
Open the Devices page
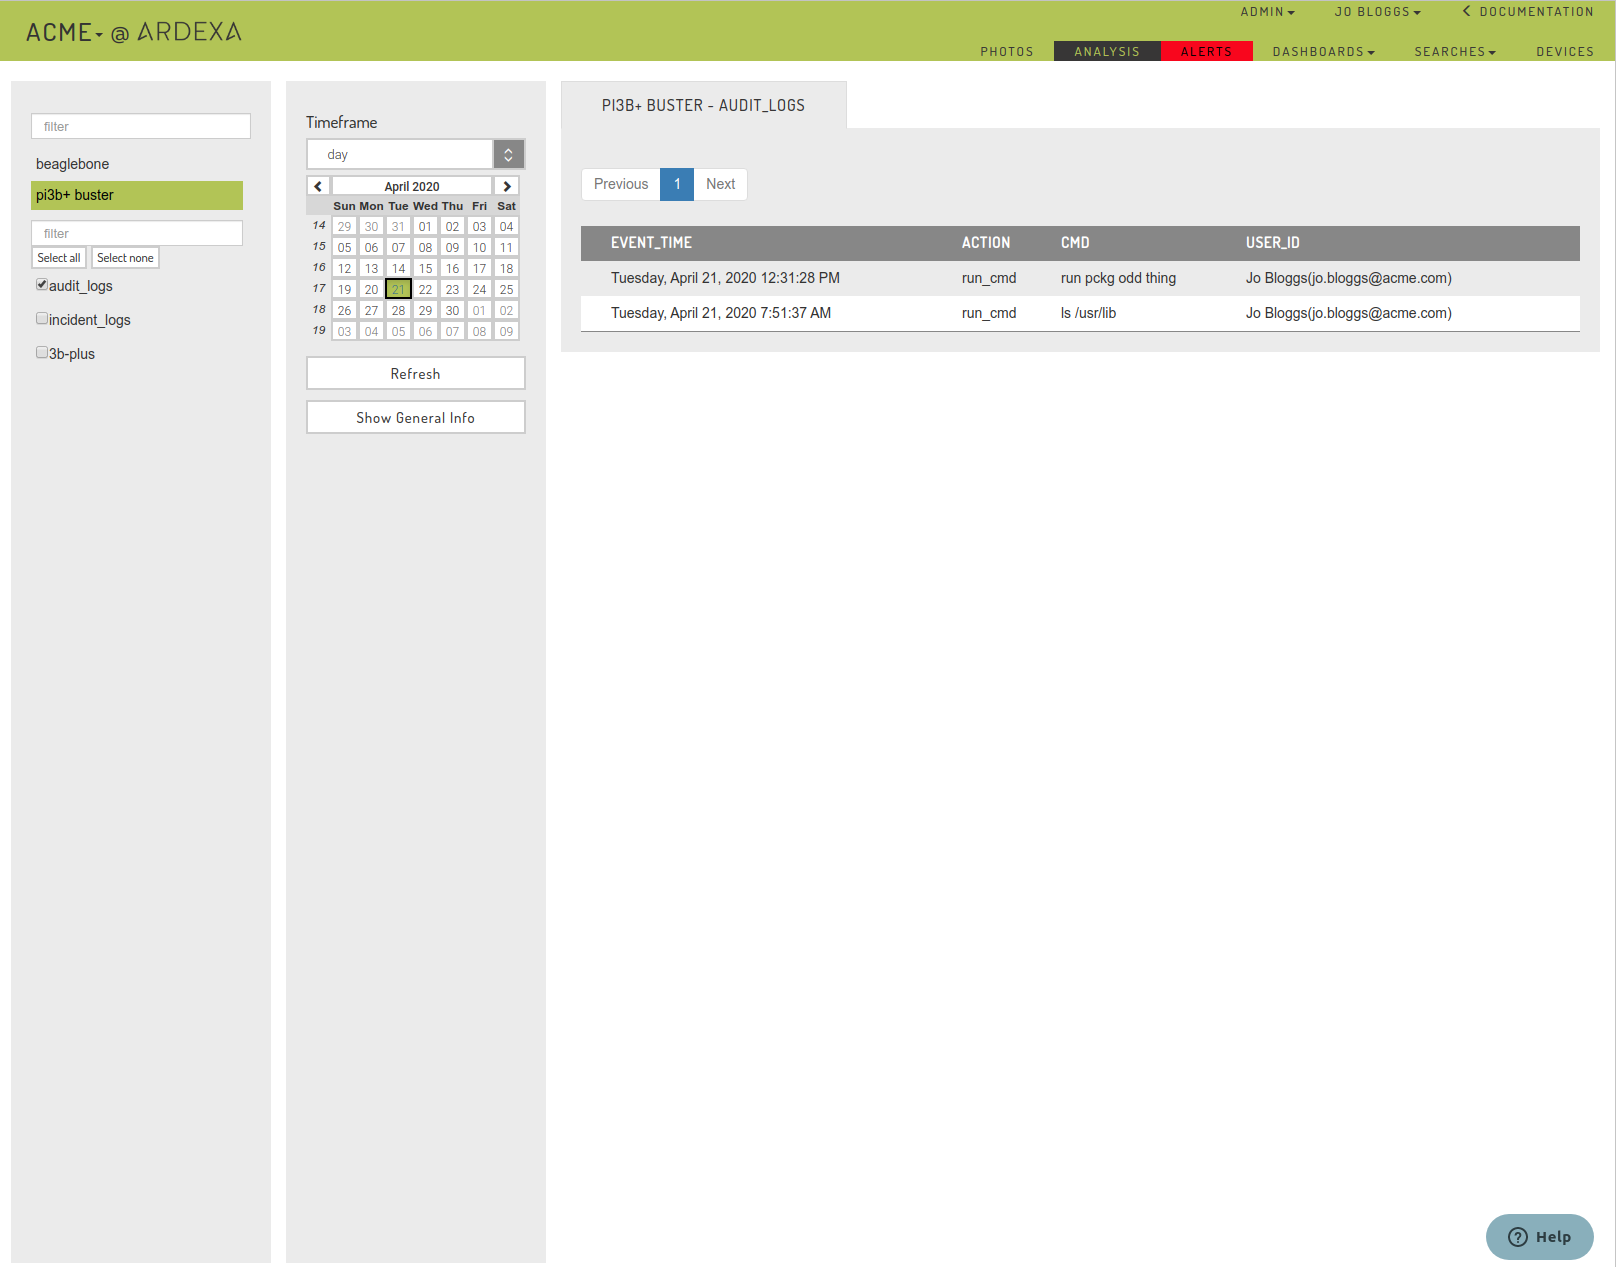(1565, 52)
